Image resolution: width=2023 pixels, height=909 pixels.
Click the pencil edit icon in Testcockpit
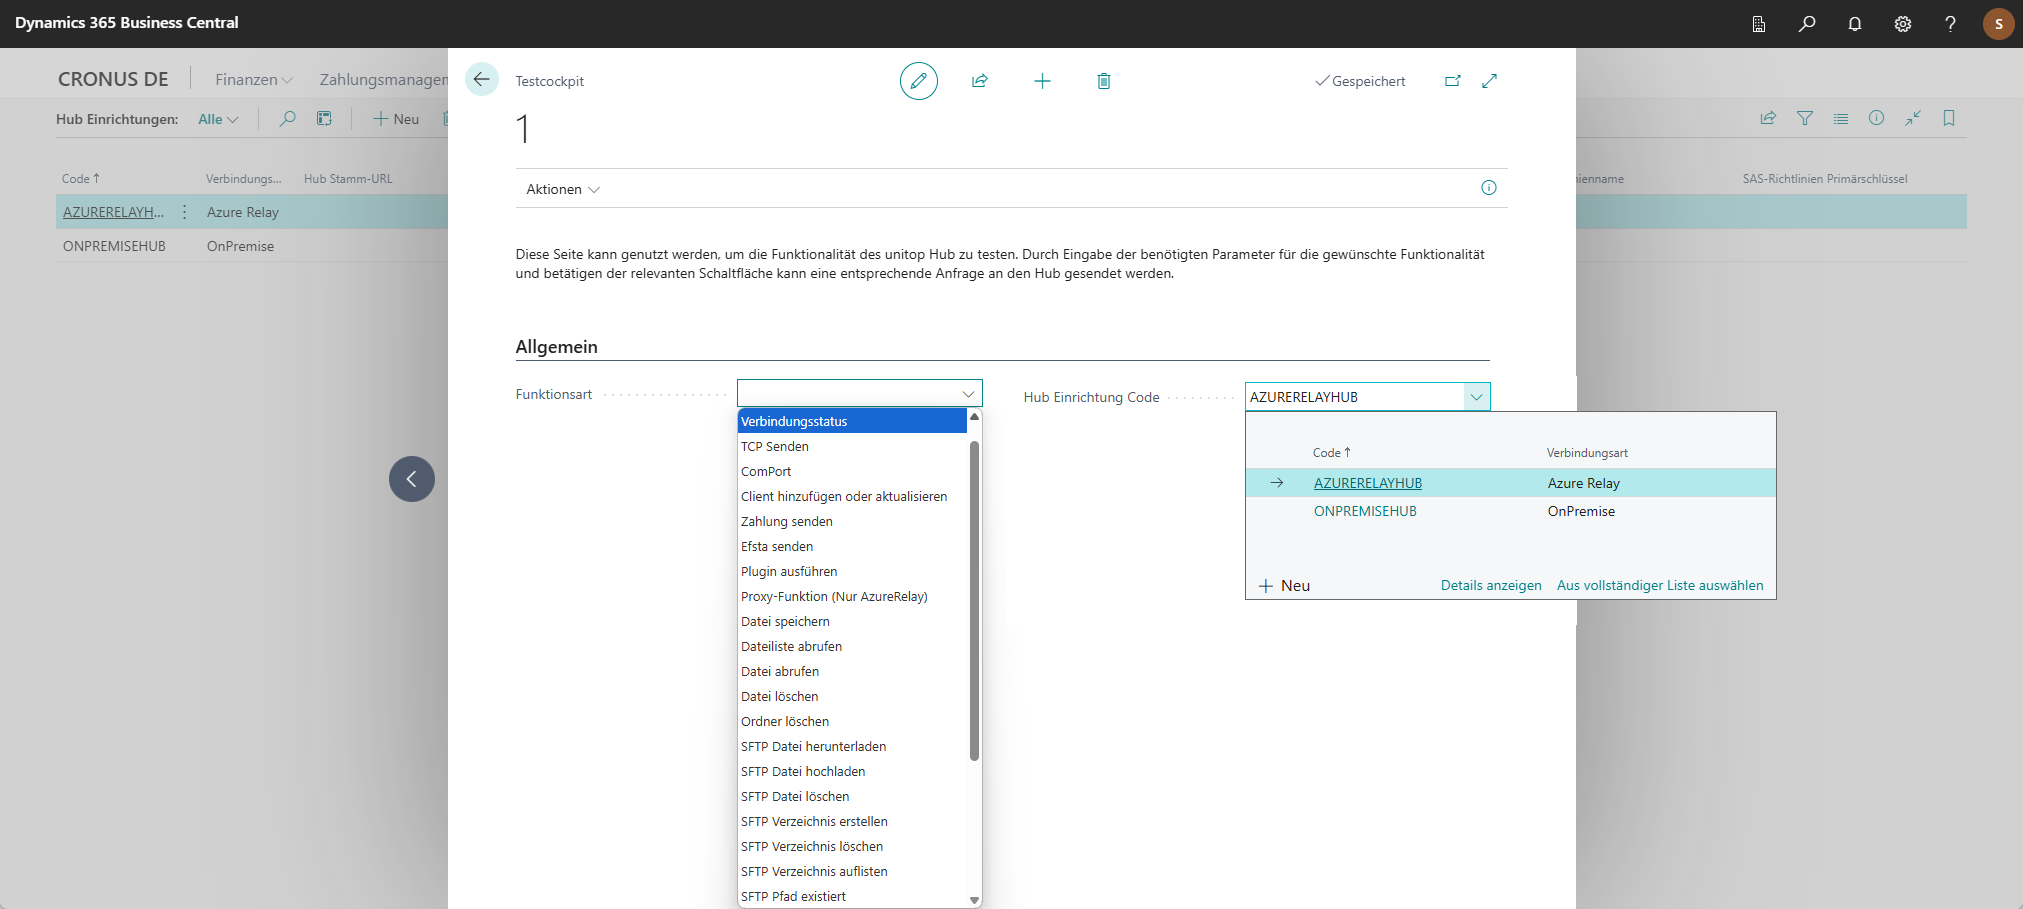(918, 81)
